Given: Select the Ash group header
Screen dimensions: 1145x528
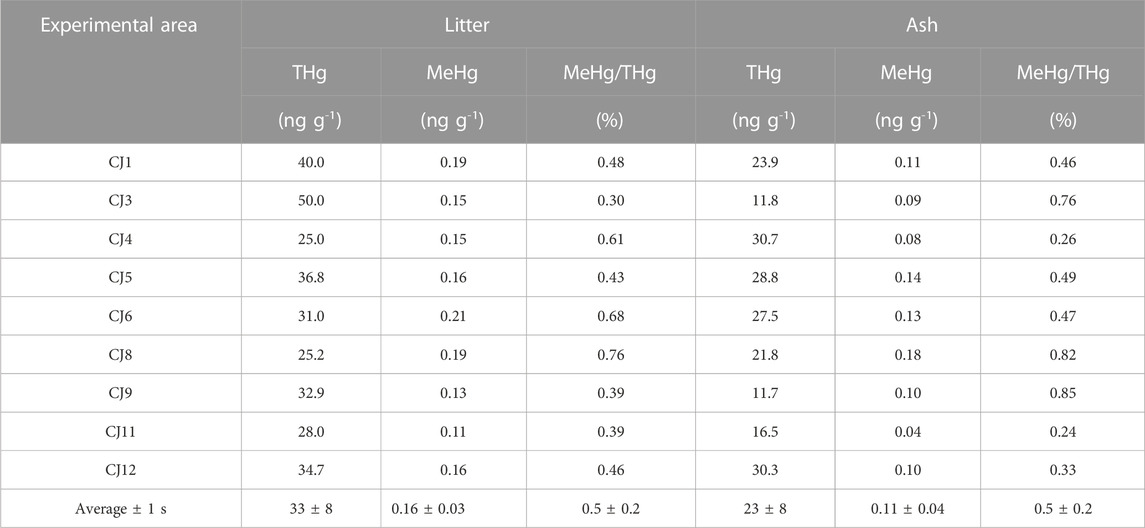Looking at the screenshot, I should (x=920, y=25).
